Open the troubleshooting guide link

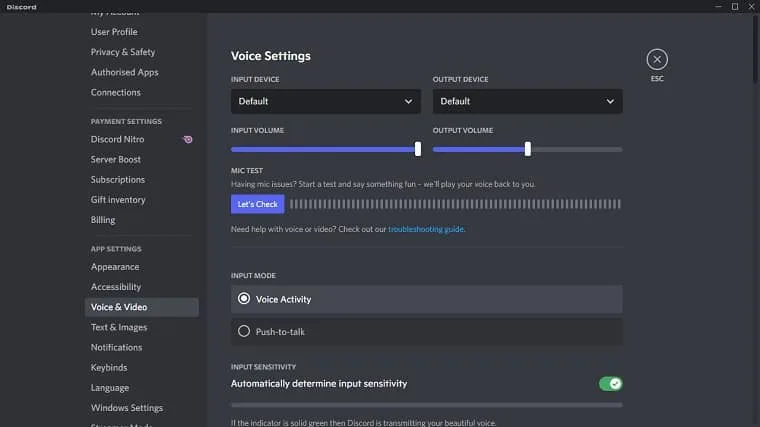point(426,229)
